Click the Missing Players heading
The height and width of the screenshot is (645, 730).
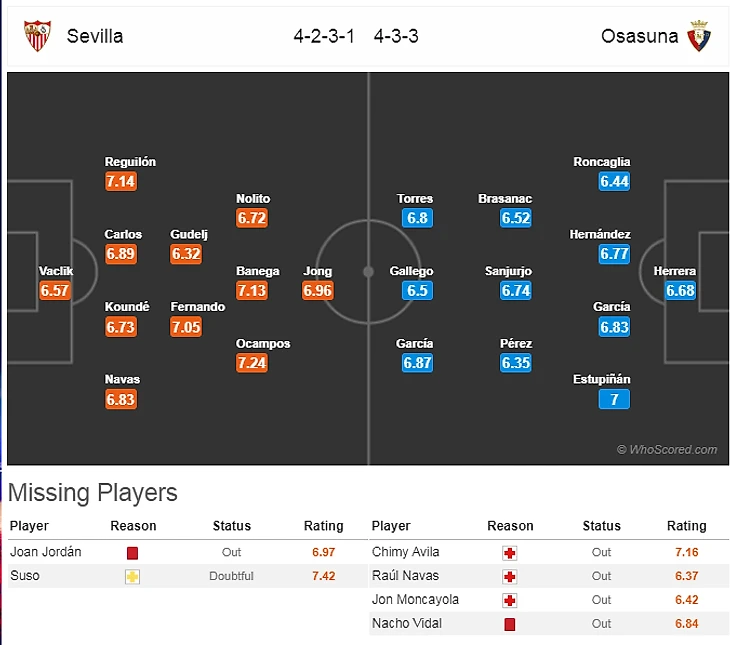tap(93, 493)
